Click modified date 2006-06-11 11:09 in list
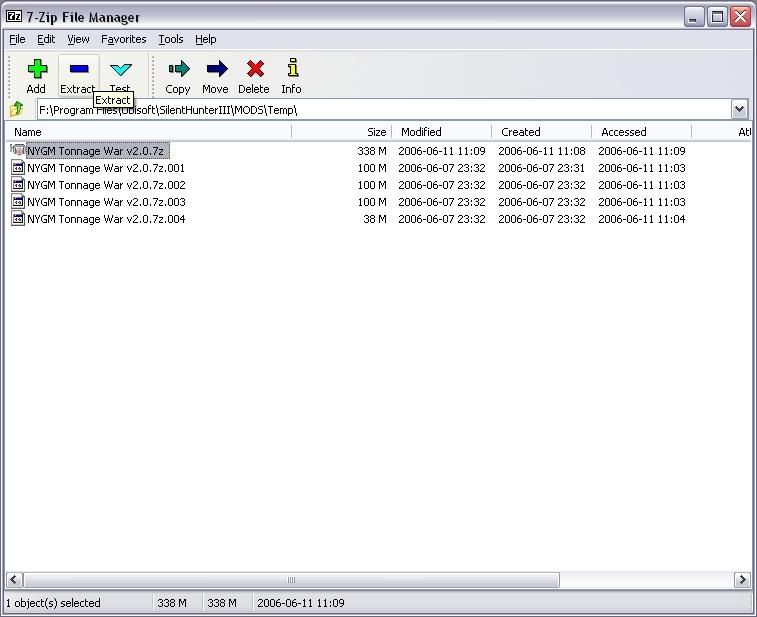757x617 pixels. pos(442,151)
